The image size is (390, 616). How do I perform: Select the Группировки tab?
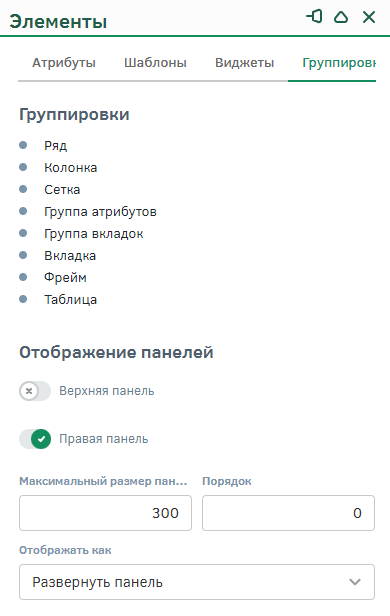coord(339,63)
